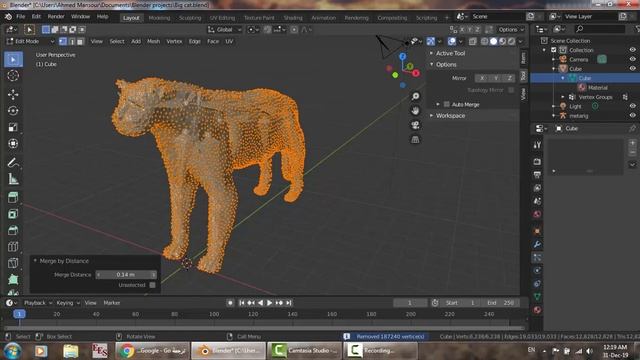Click the Windows Start button
Screen dimensions: 640x360
coord(12,351)
